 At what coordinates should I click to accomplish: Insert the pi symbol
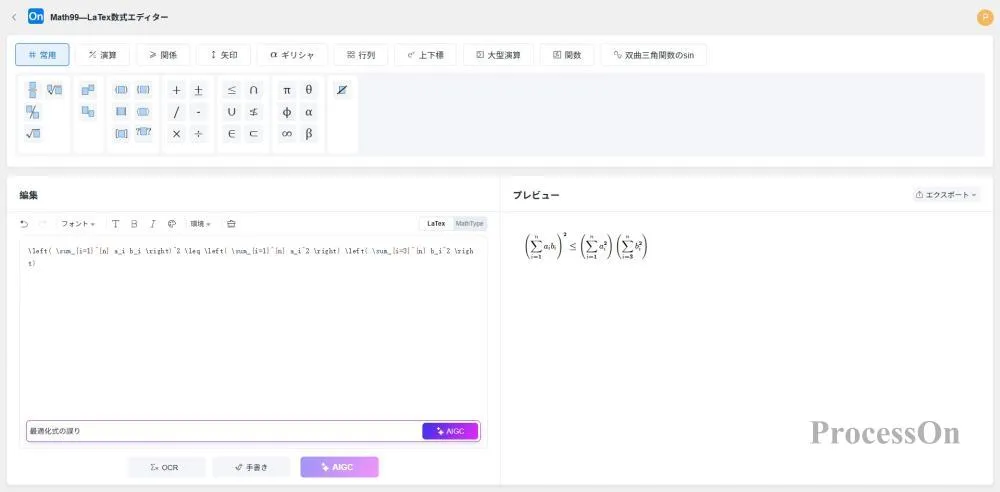click(287, 91)
